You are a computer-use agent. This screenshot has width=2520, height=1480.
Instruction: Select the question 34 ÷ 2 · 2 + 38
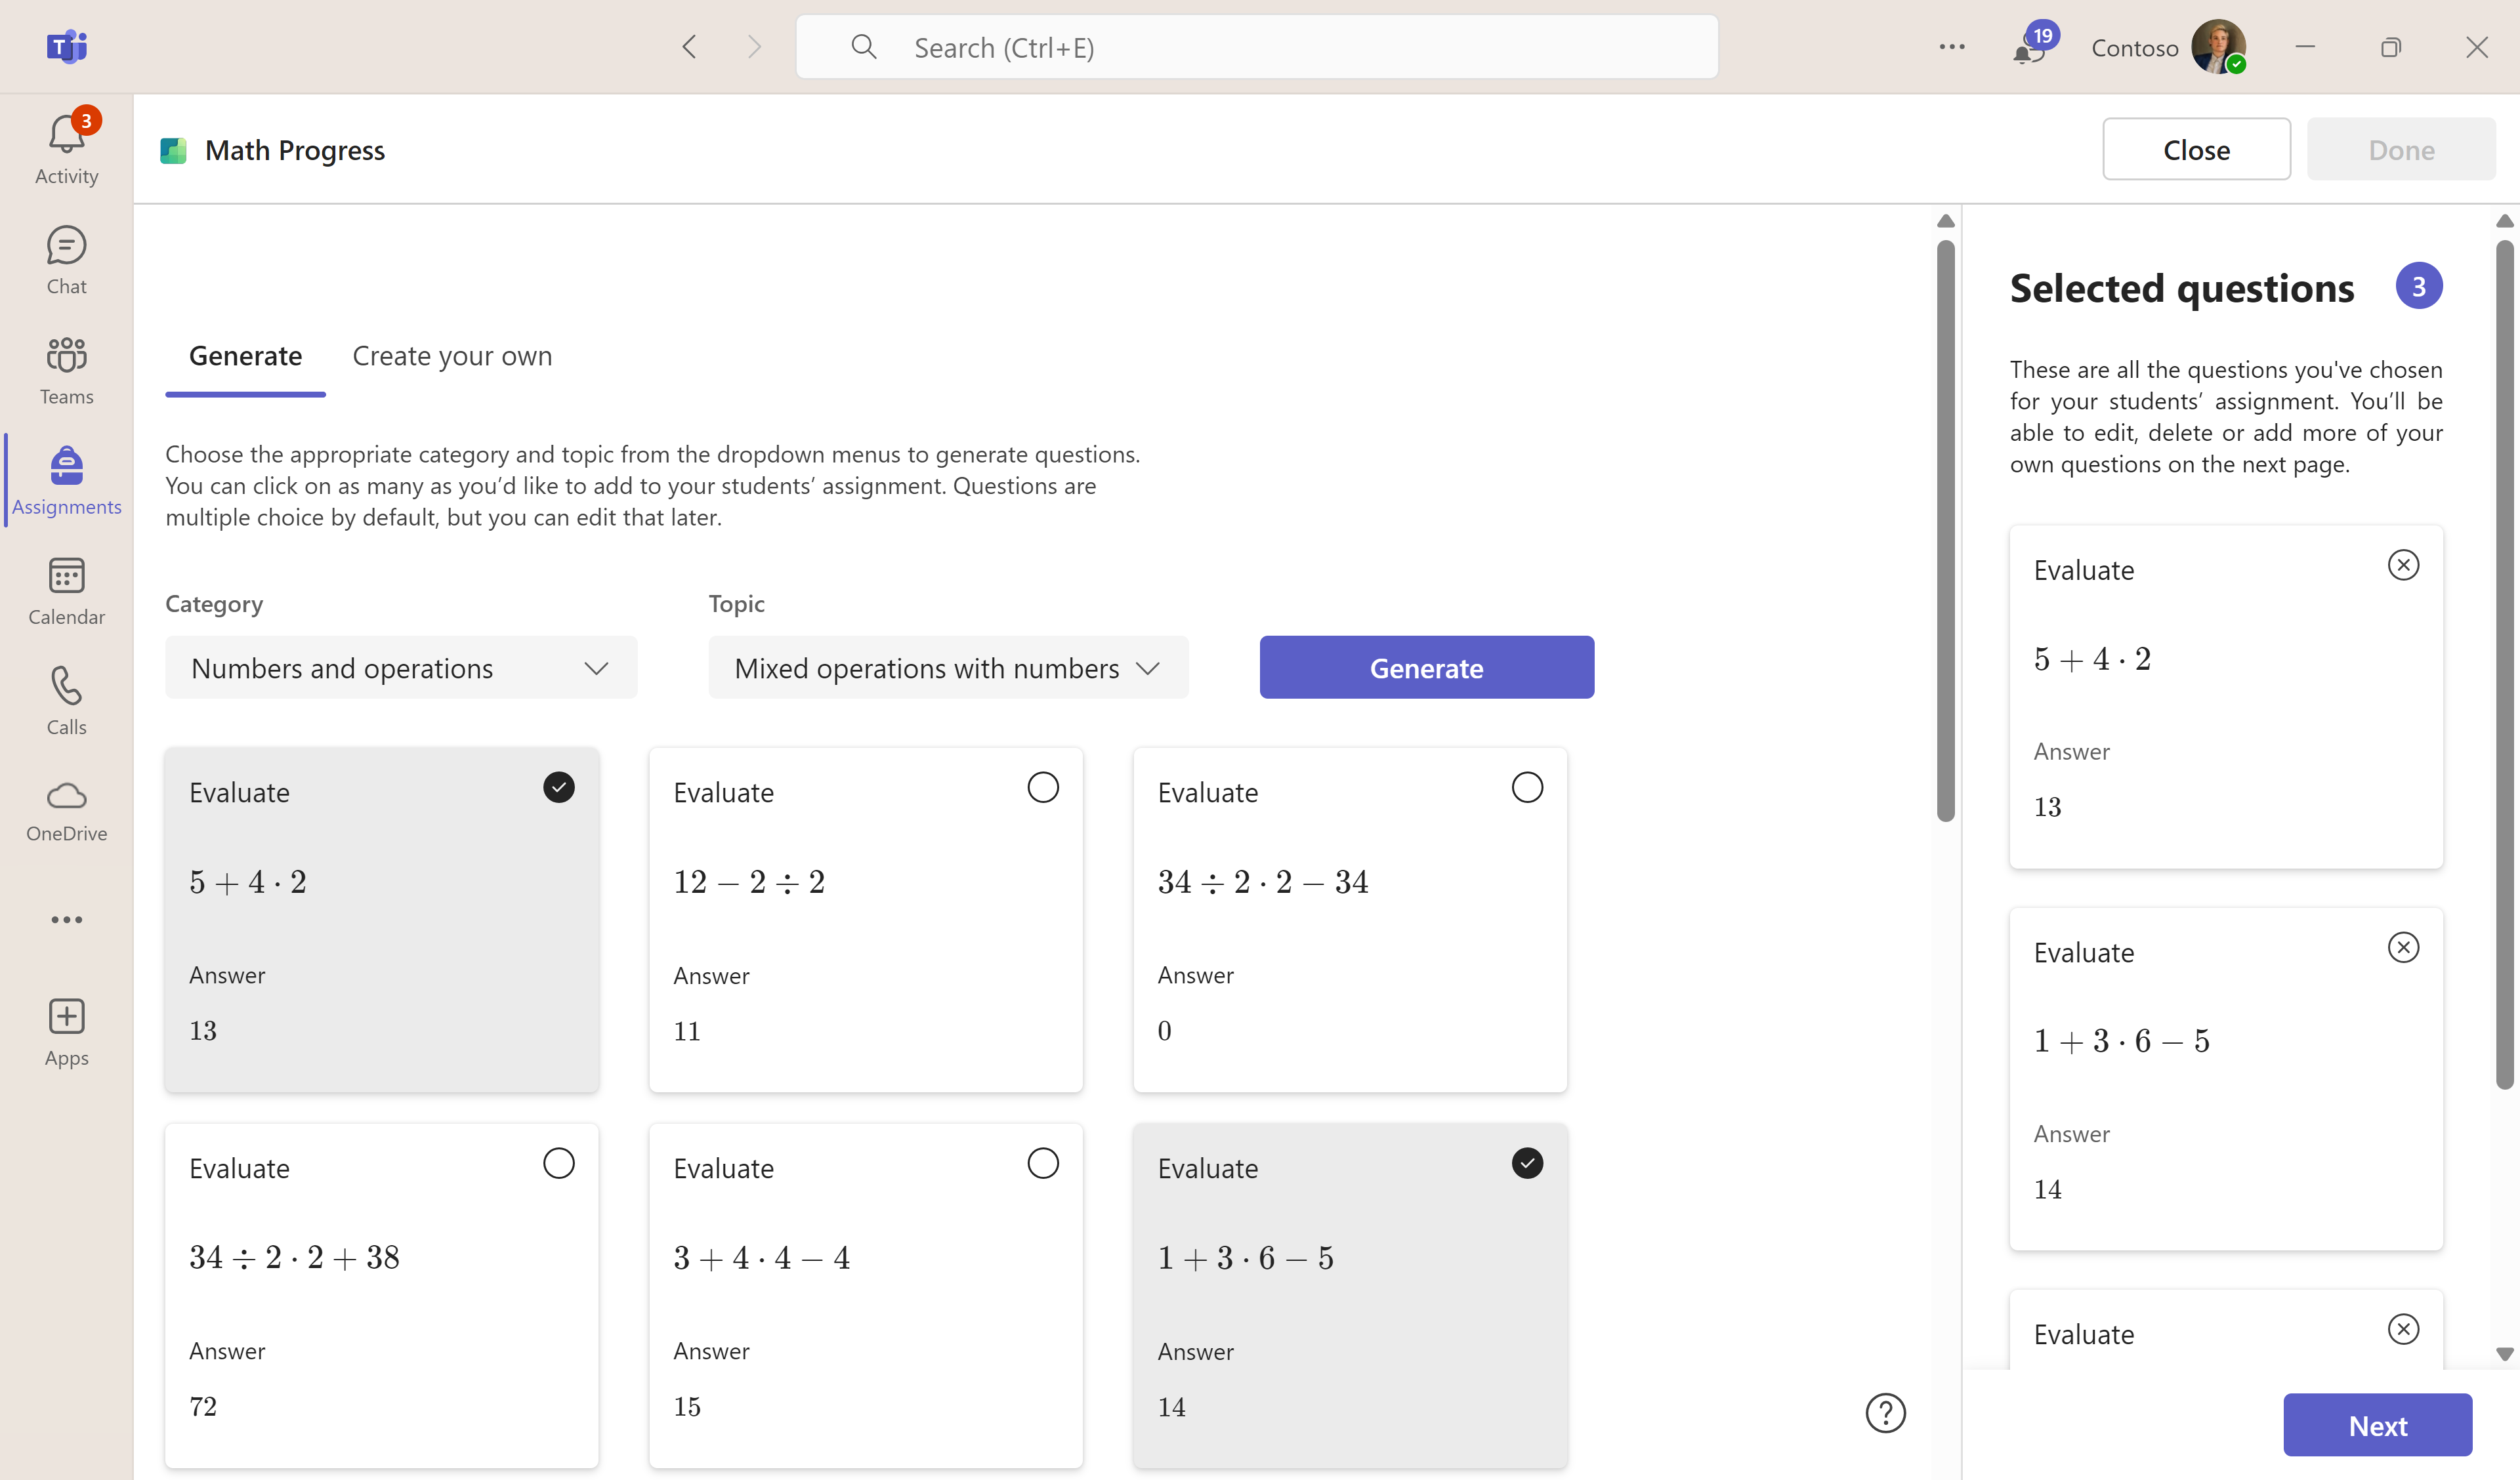(558, 1162)
